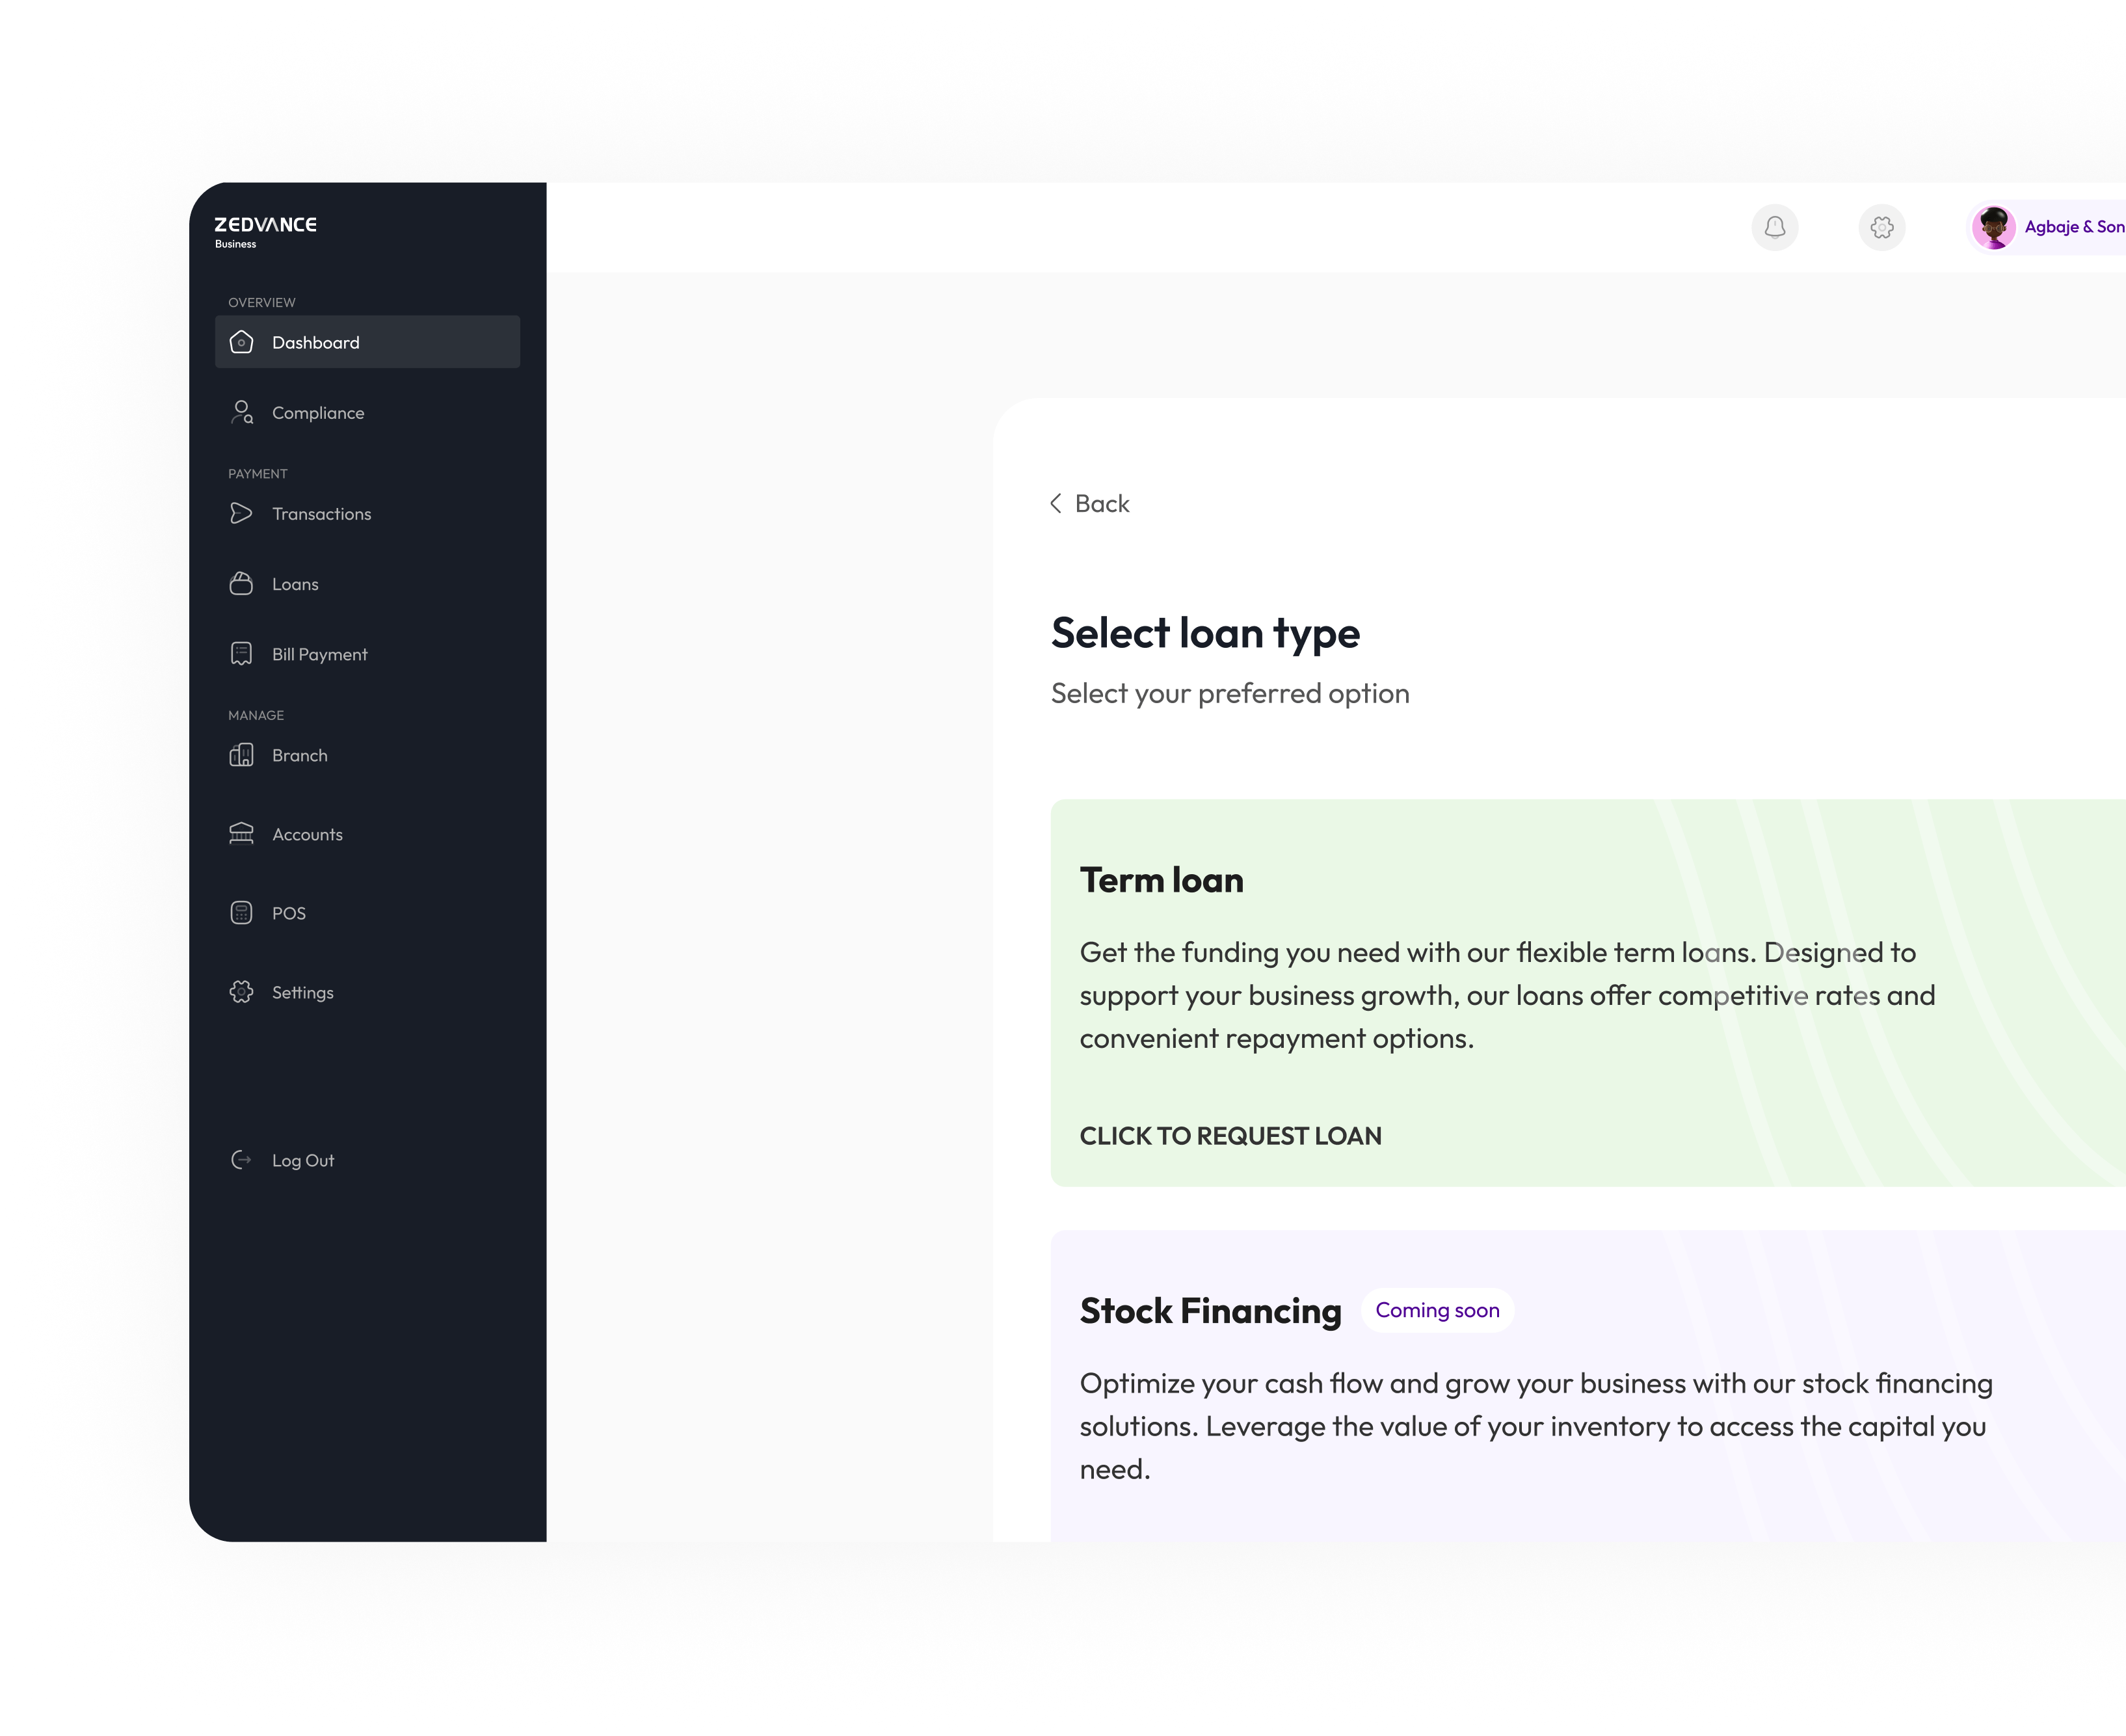2126x1736 pixels.
Task: Open the Bill Payment menu item
Action: pos(319,654)
